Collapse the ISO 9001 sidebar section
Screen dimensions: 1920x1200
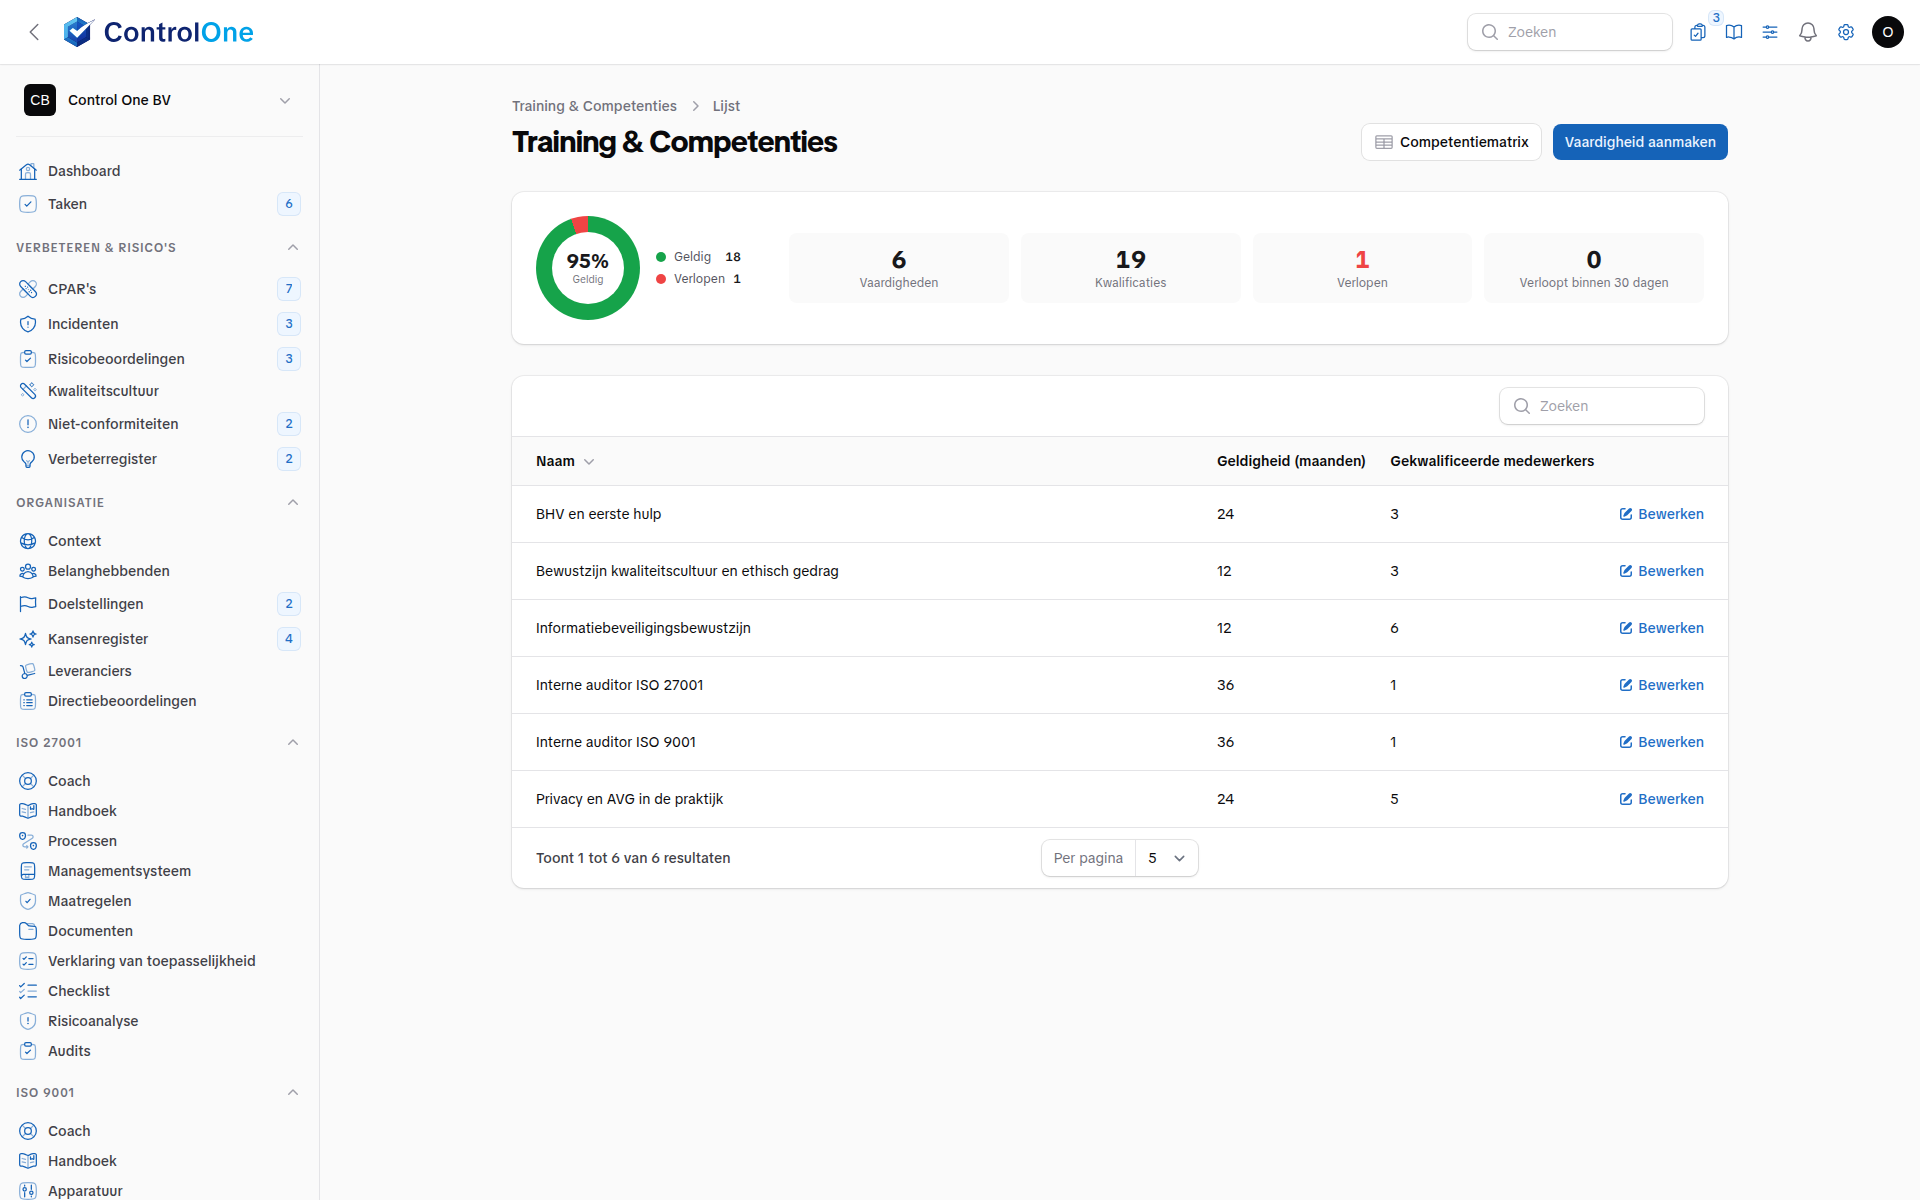[293, 1092]
